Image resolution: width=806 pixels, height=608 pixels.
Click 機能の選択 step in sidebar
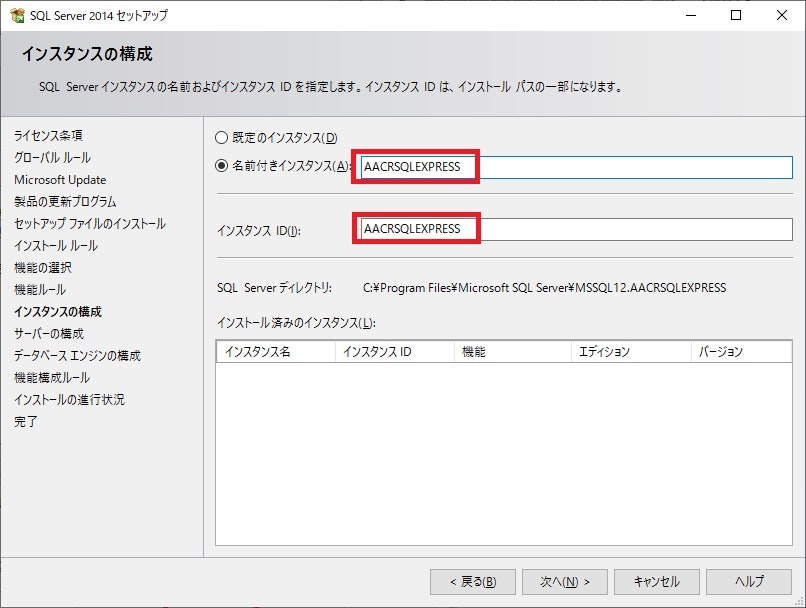point(43,267)
